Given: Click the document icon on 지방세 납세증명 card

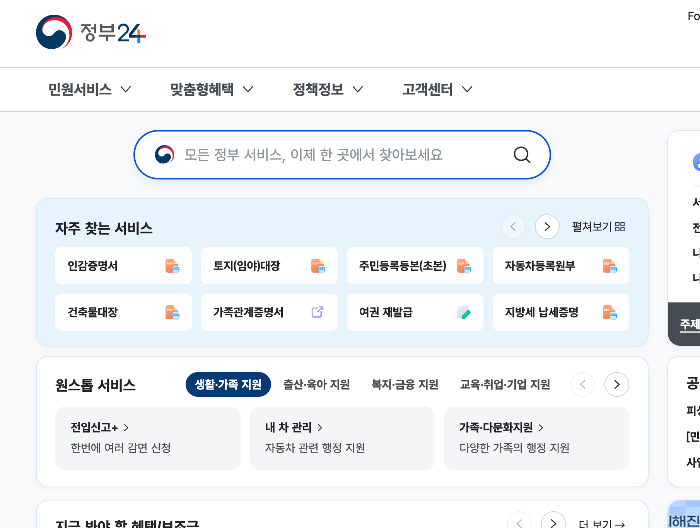Looking at the screenshot, I should click(x=609, y=312).
